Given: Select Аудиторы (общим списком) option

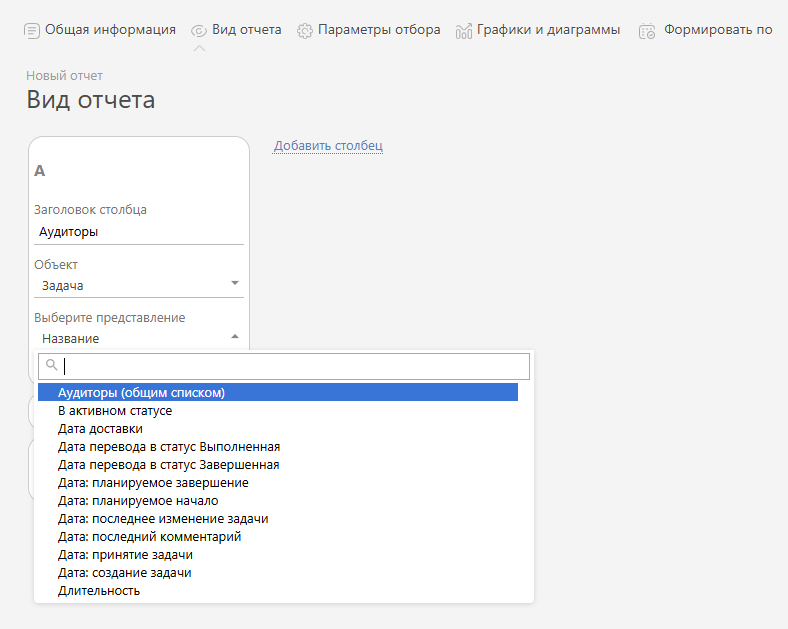Looking at the screenshot, I should pyautogui.click(x=278, y=392).
